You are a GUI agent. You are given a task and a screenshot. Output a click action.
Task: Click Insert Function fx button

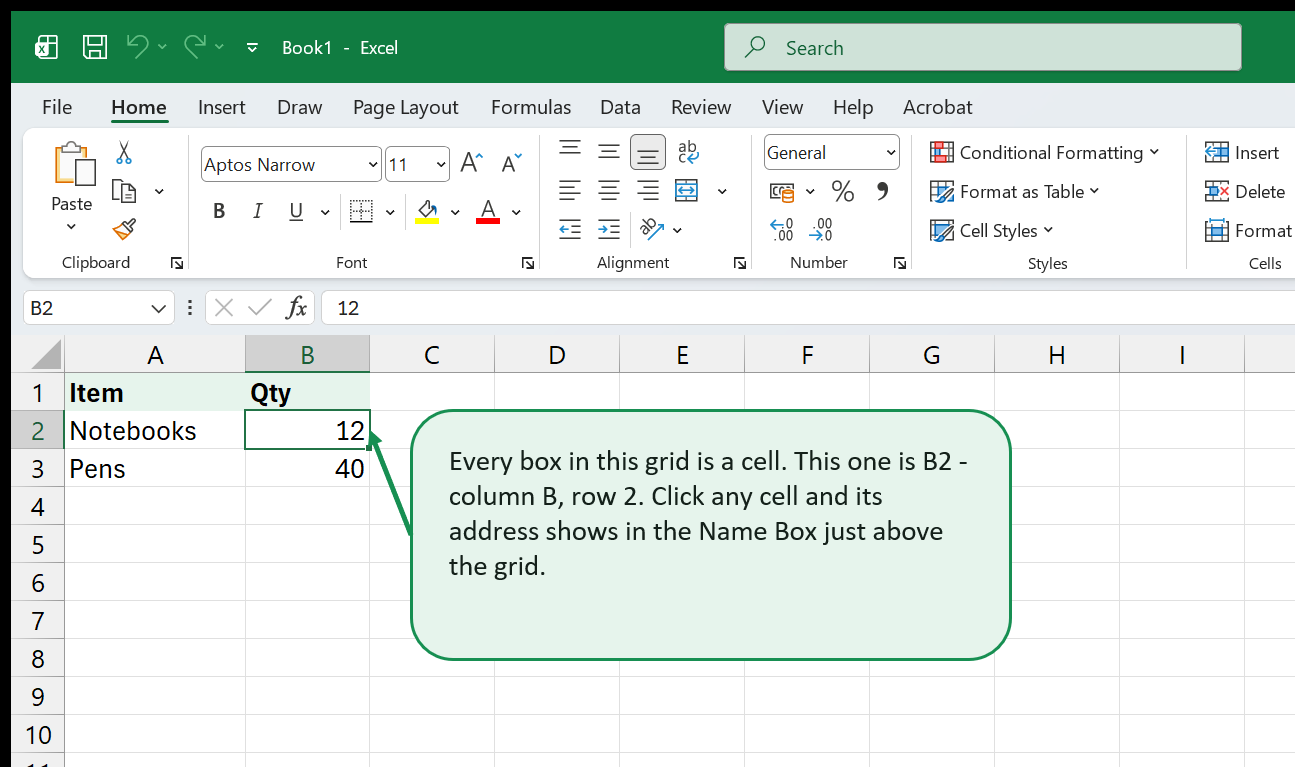click(296, 308)
